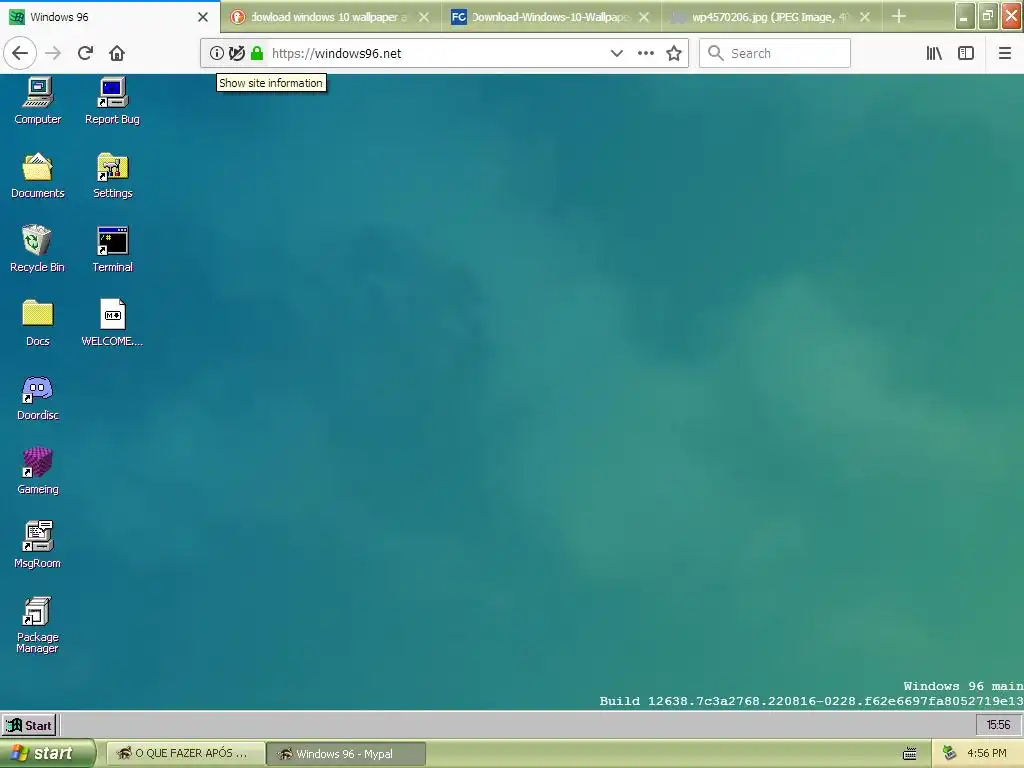
Task: Toggle the browser sidebar view
Action: (x=966, y=53)
